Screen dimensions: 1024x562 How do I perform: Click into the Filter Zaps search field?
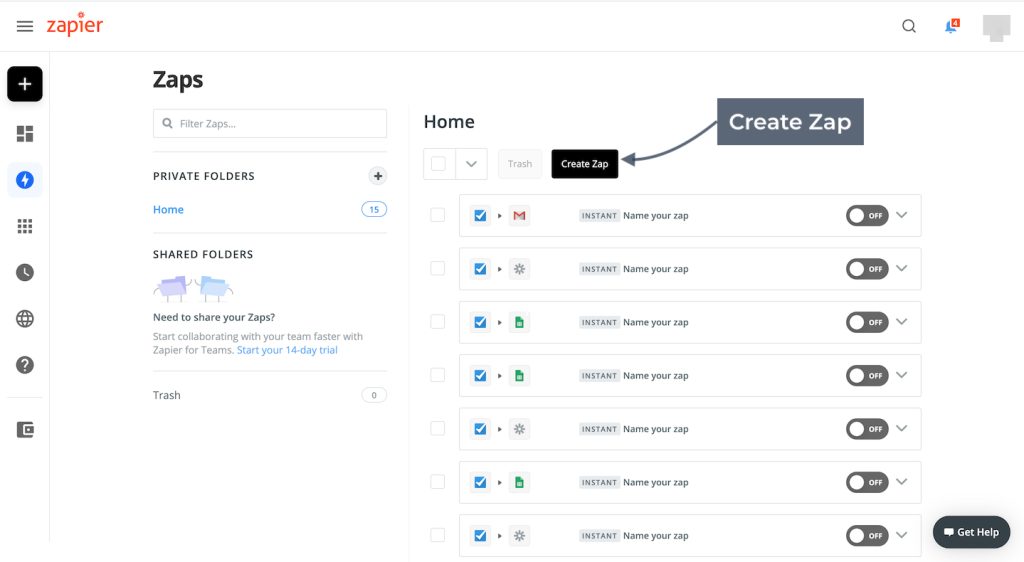pyautogui.click(x=270, y=123)
